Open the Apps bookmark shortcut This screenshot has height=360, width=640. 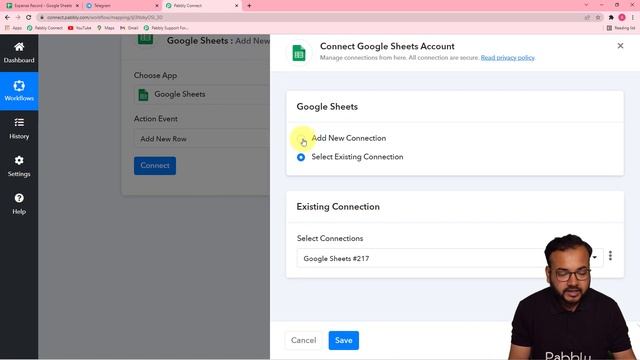tap(13, 28)
